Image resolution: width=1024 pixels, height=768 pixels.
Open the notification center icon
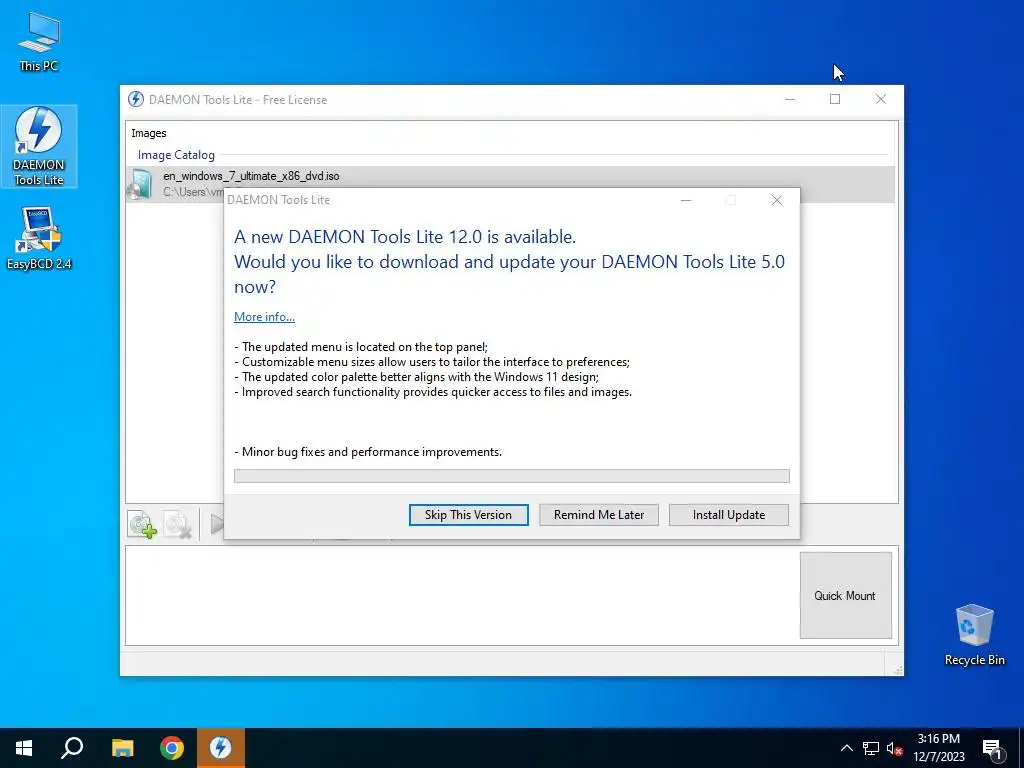993,749
